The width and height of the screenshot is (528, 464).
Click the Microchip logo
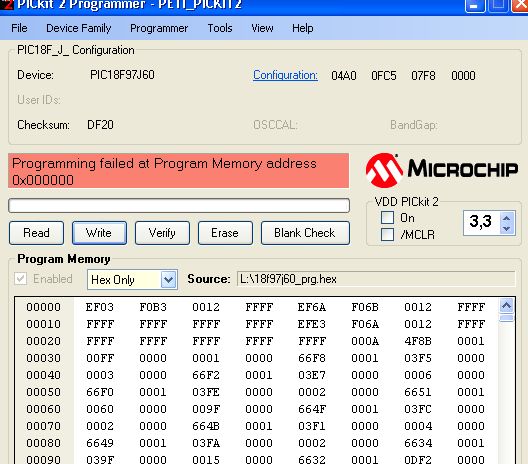tap(442, 170)
